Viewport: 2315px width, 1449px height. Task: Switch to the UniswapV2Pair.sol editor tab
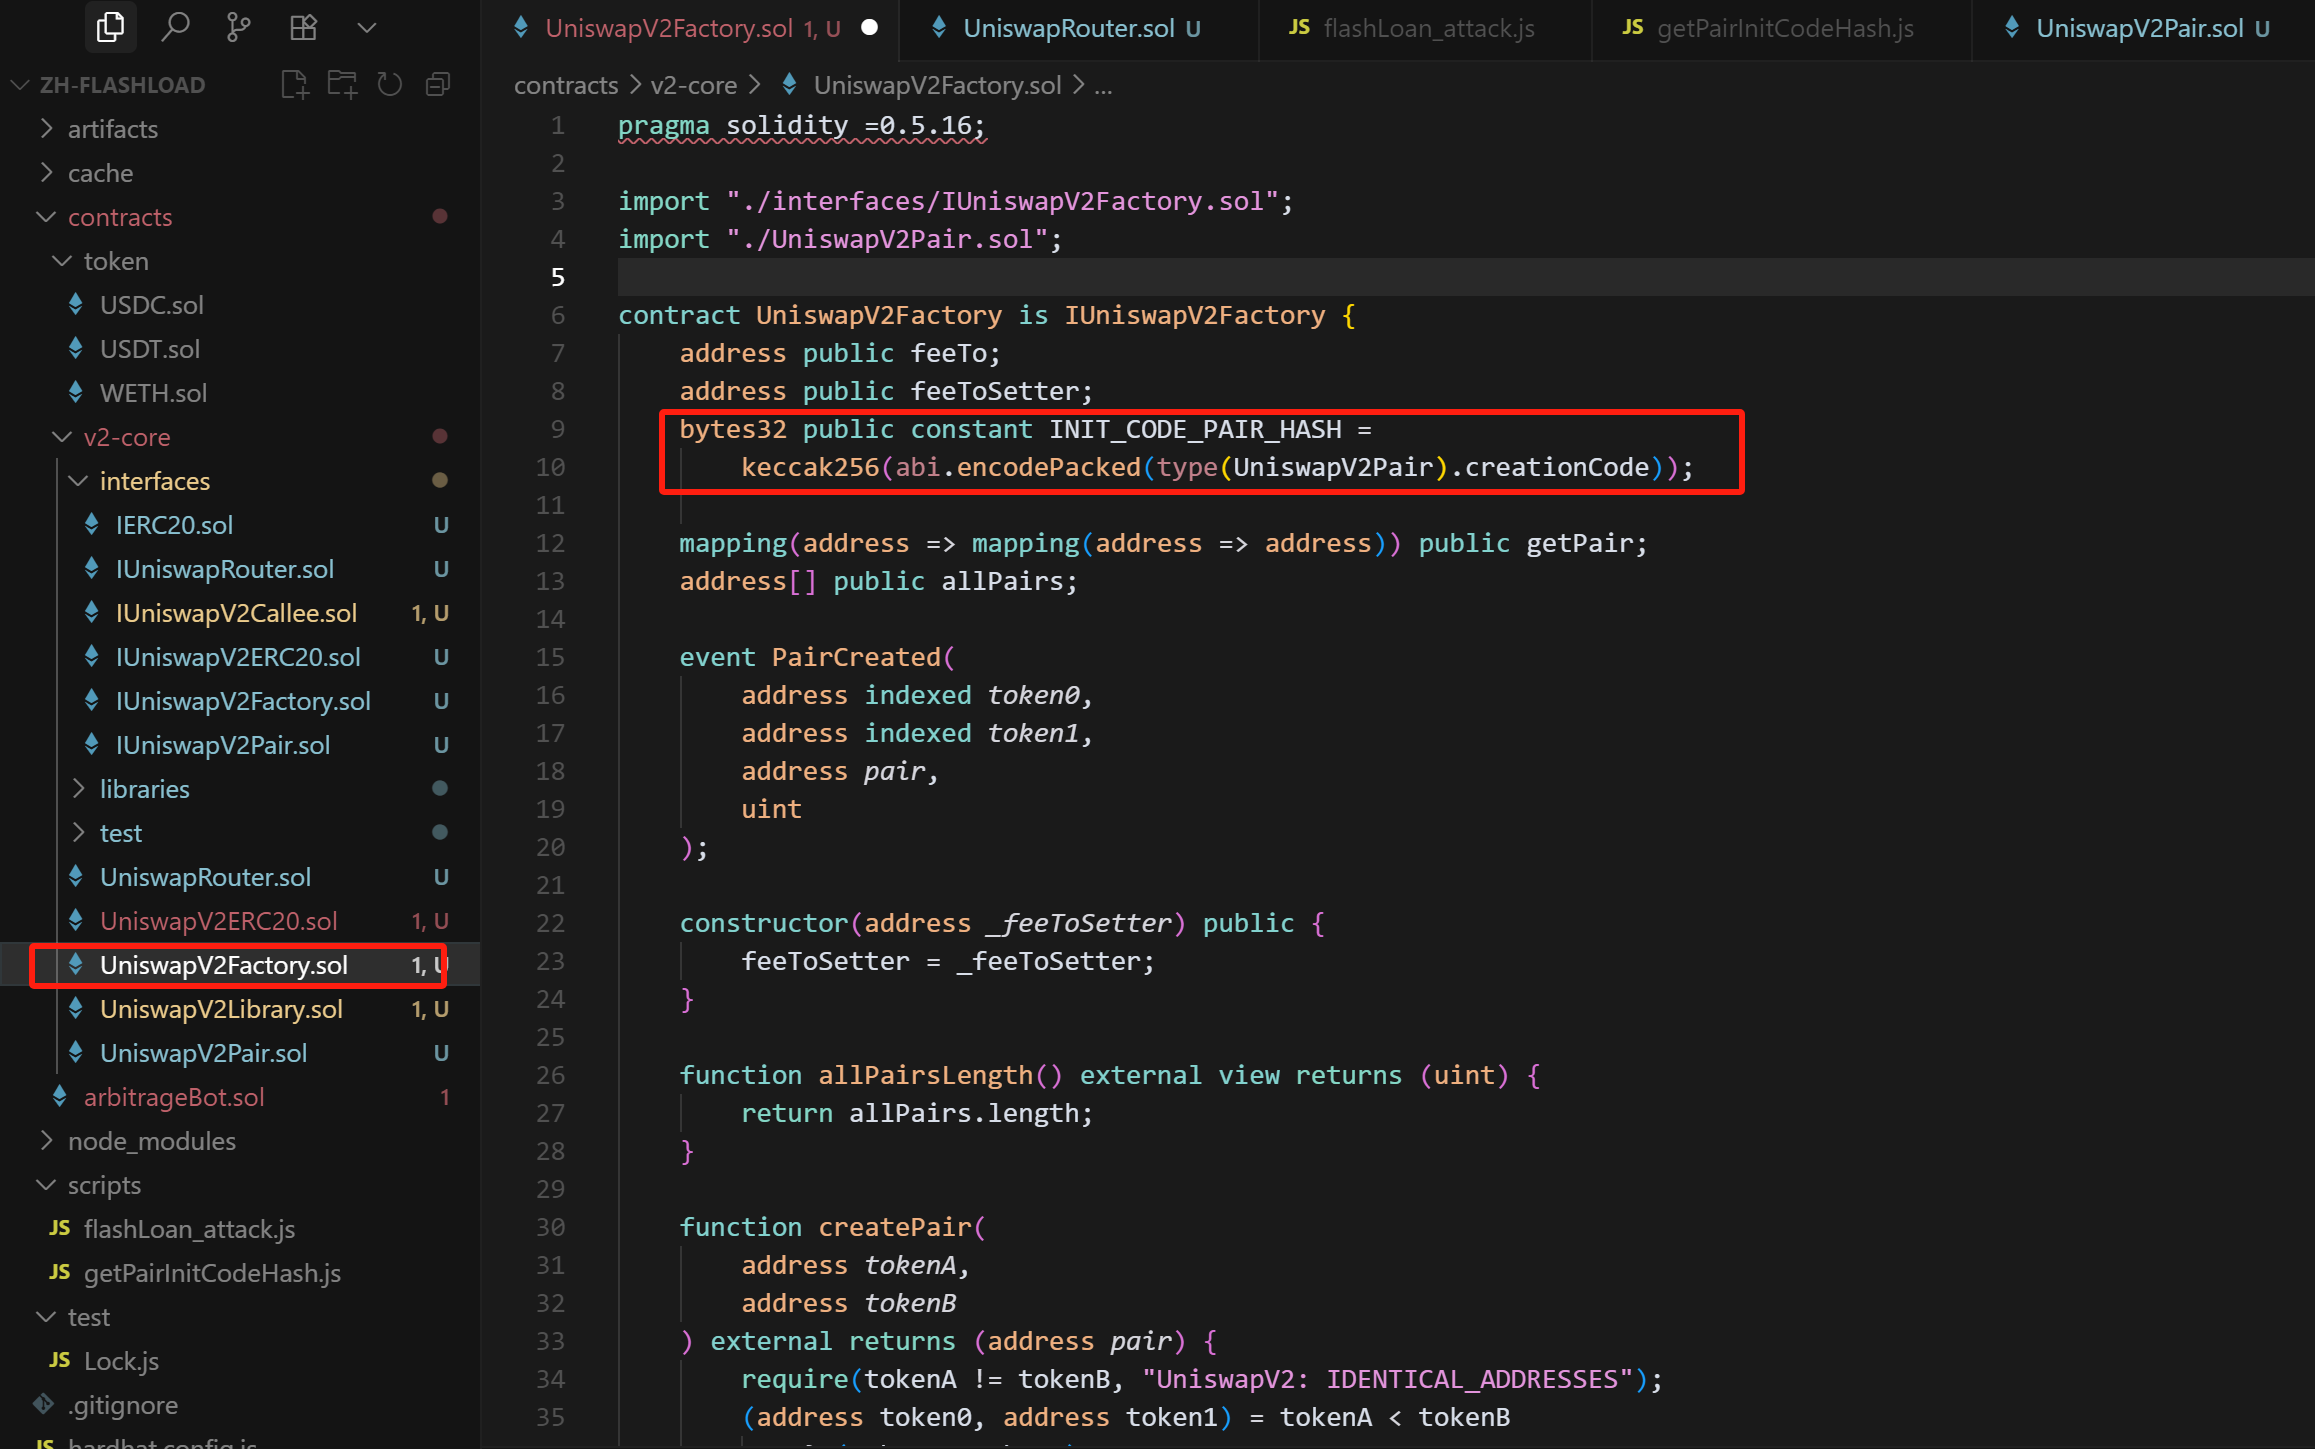pos(2143,29)
